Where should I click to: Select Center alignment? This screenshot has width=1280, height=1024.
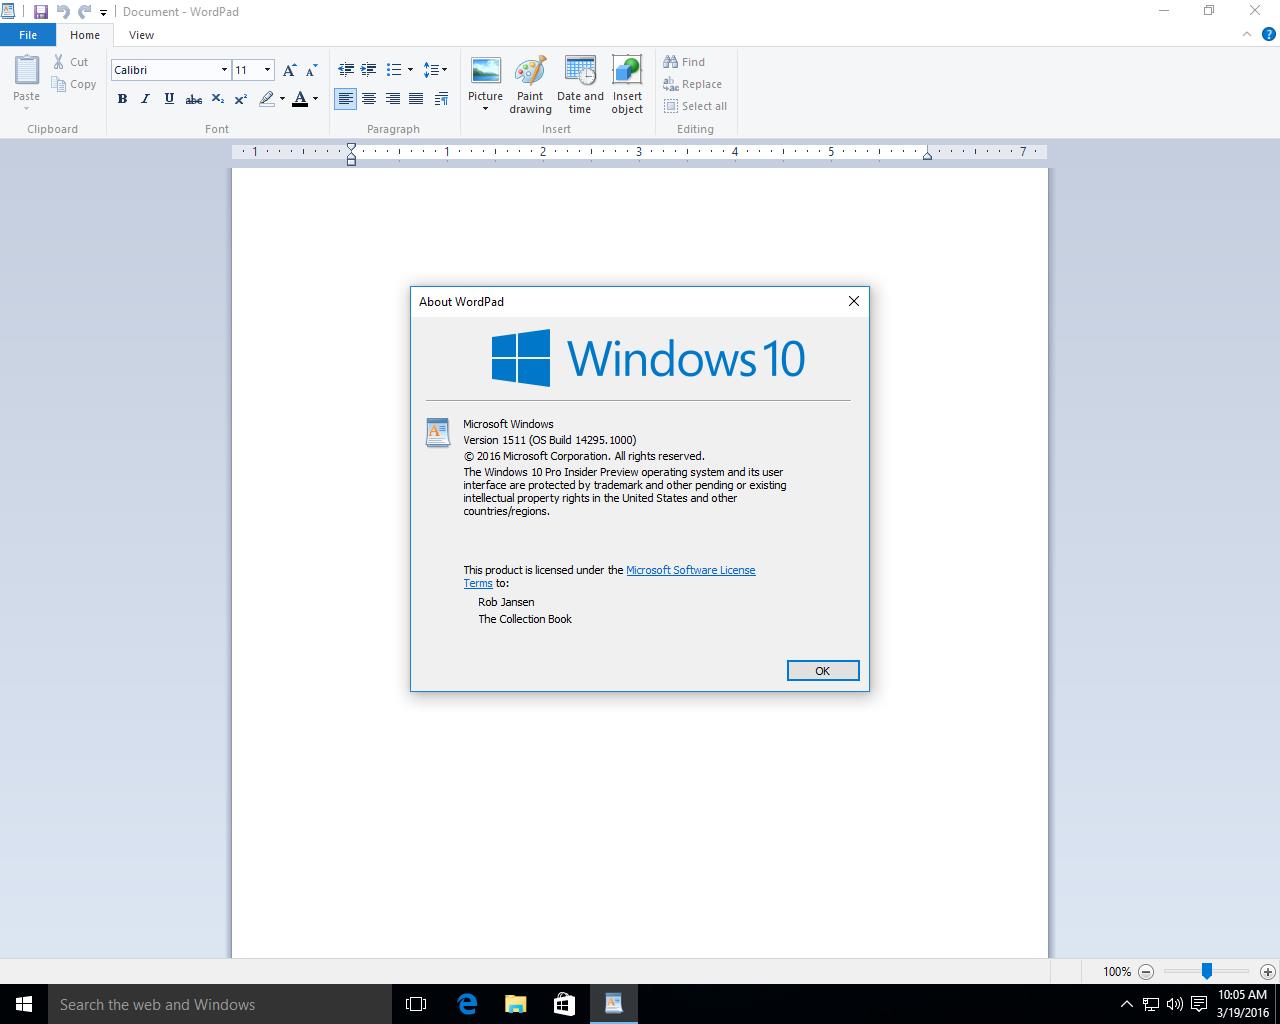(369, 99)
